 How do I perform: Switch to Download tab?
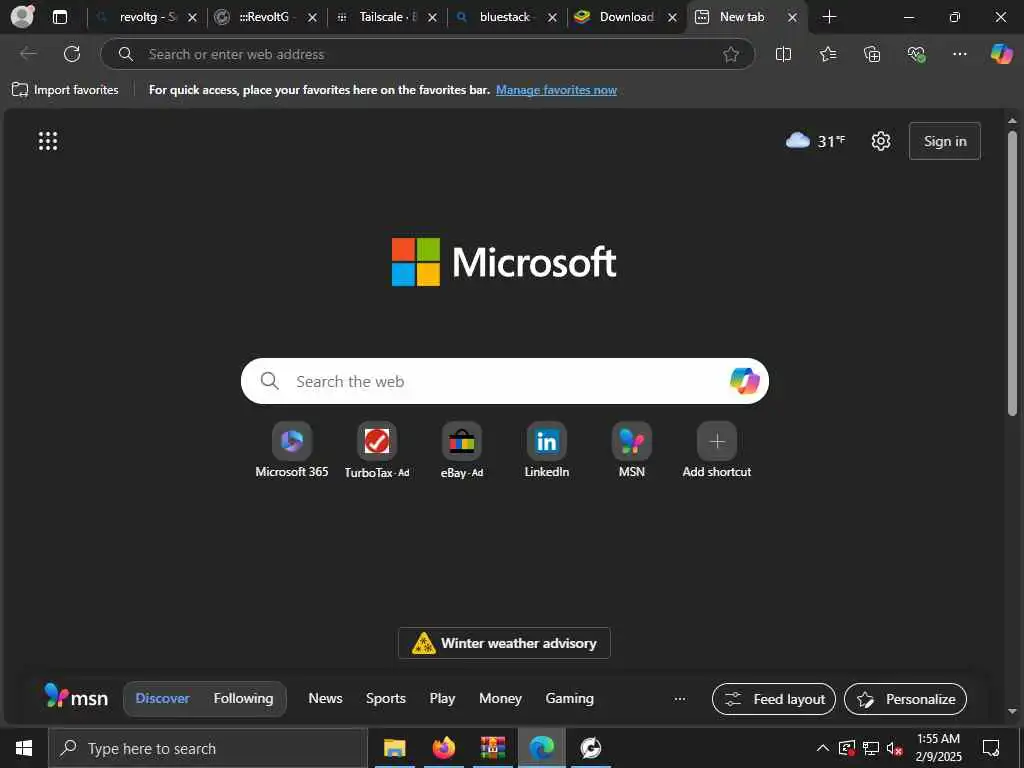coord(626,17)
